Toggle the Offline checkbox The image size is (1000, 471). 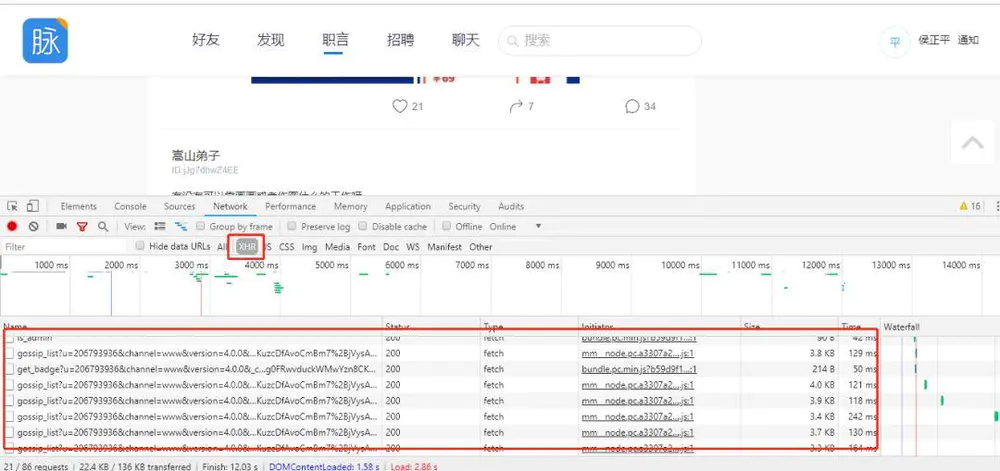click(446, 226)
